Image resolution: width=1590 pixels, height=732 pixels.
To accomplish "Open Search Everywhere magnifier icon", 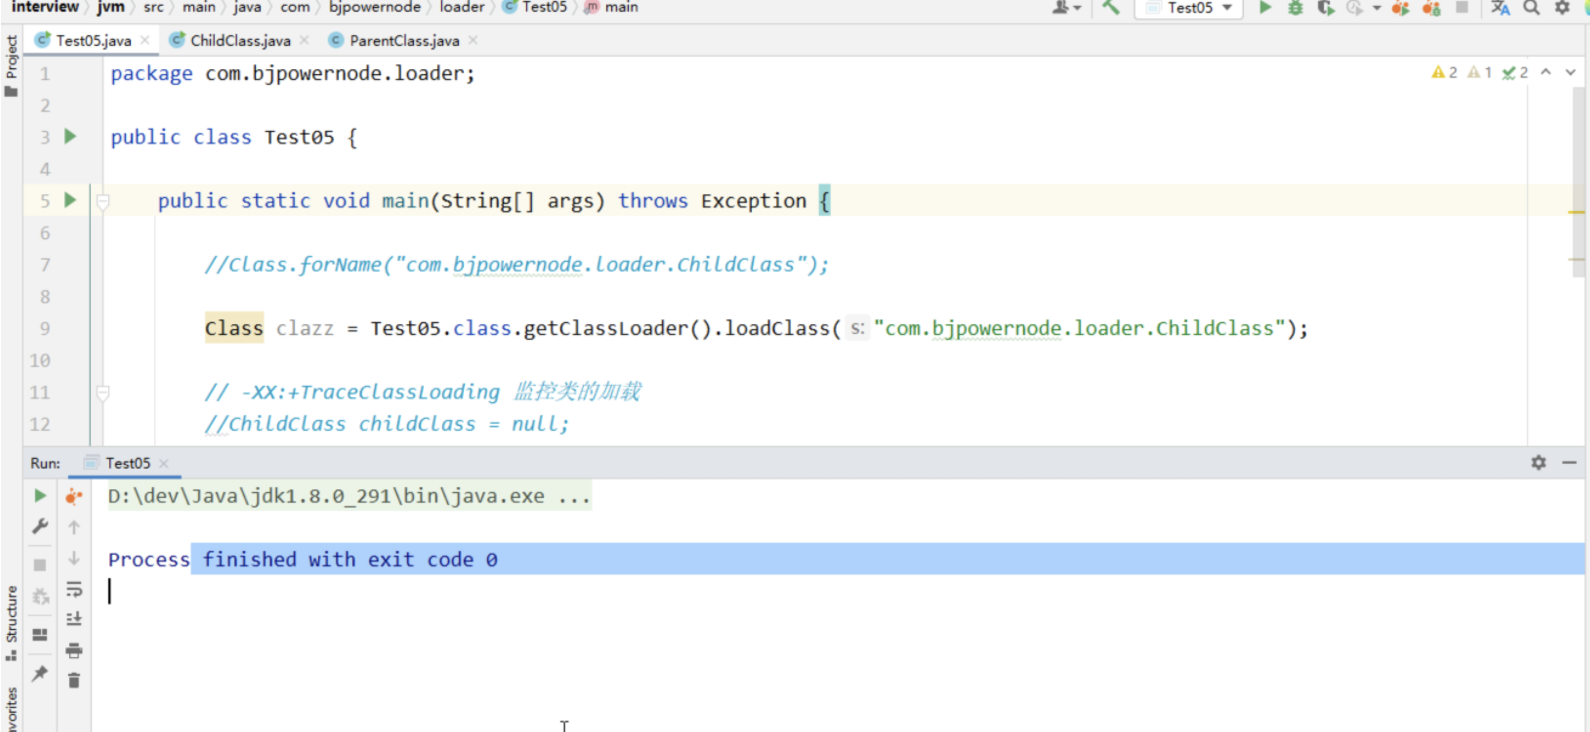I will 1531,7.
